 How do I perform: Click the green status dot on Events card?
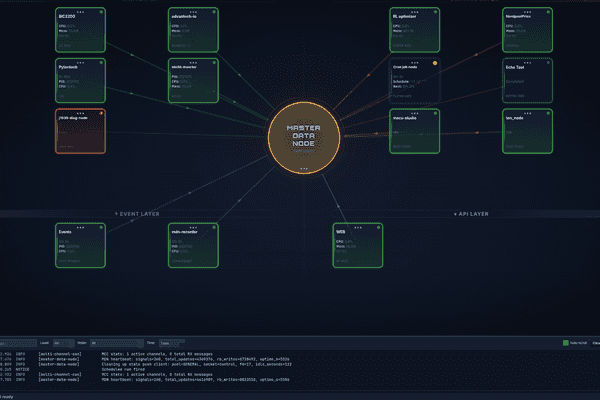101,227
